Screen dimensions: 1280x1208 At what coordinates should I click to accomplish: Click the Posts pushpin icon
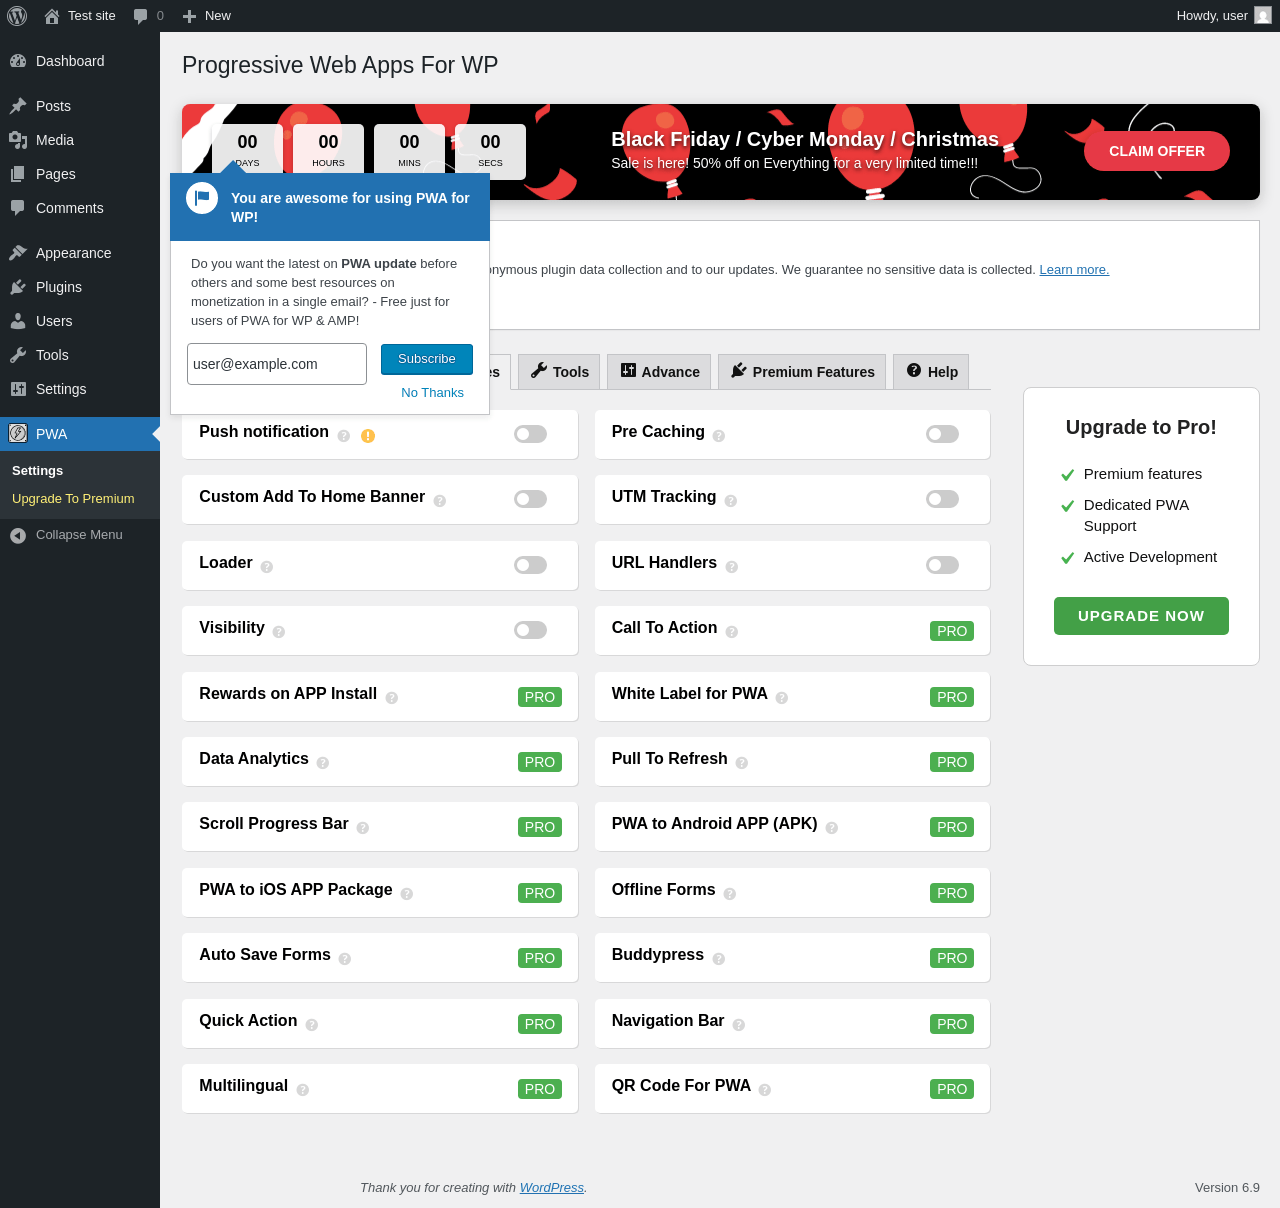(18, 106)
